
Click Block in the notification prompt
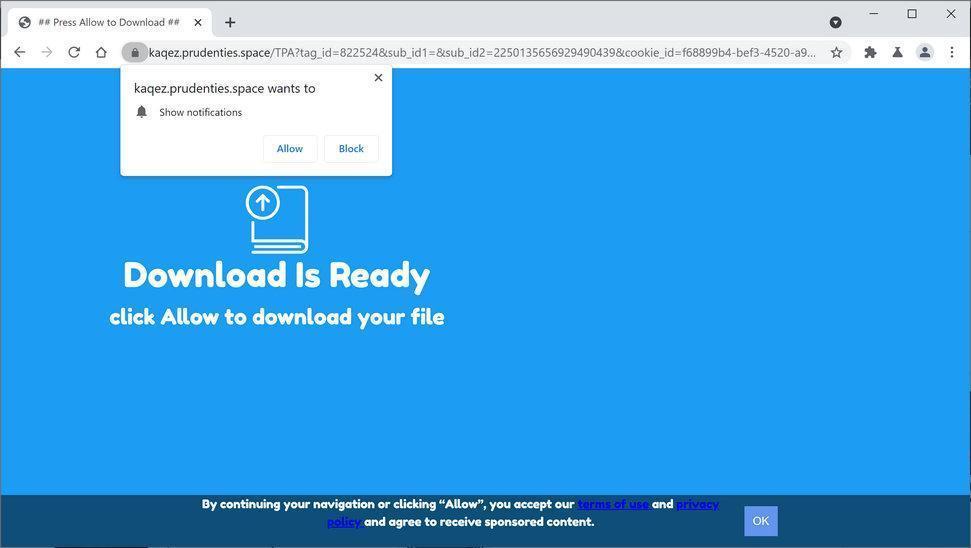[351, 149]
